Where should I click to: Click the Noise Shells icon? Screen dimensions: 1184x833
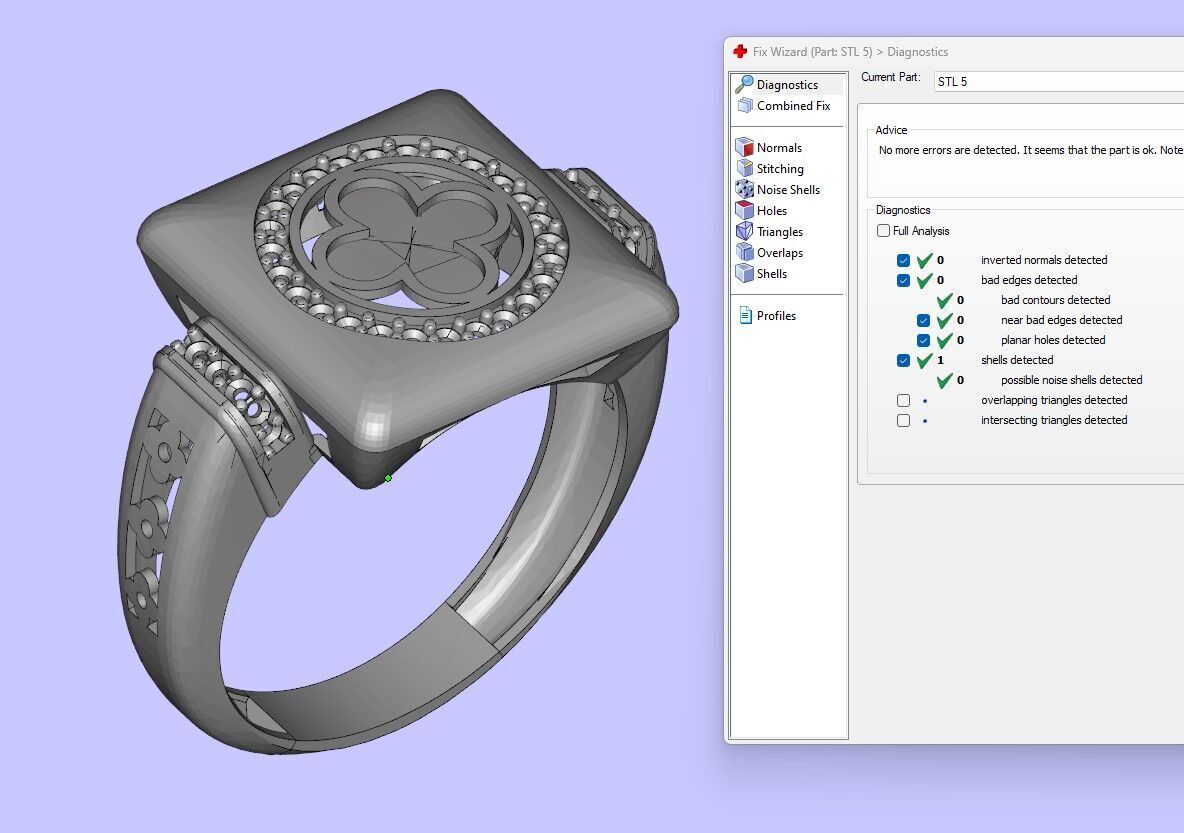[x=745, y=190]
